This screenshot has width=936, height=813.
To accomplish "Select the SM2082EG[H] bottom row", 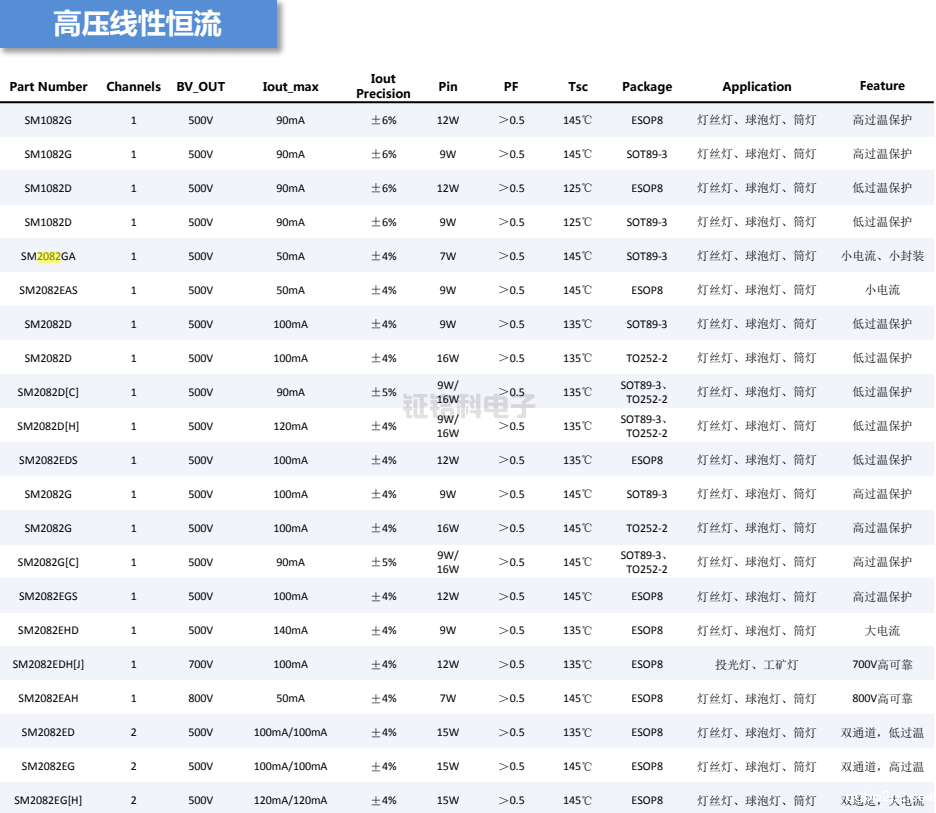I will (48, 800).
